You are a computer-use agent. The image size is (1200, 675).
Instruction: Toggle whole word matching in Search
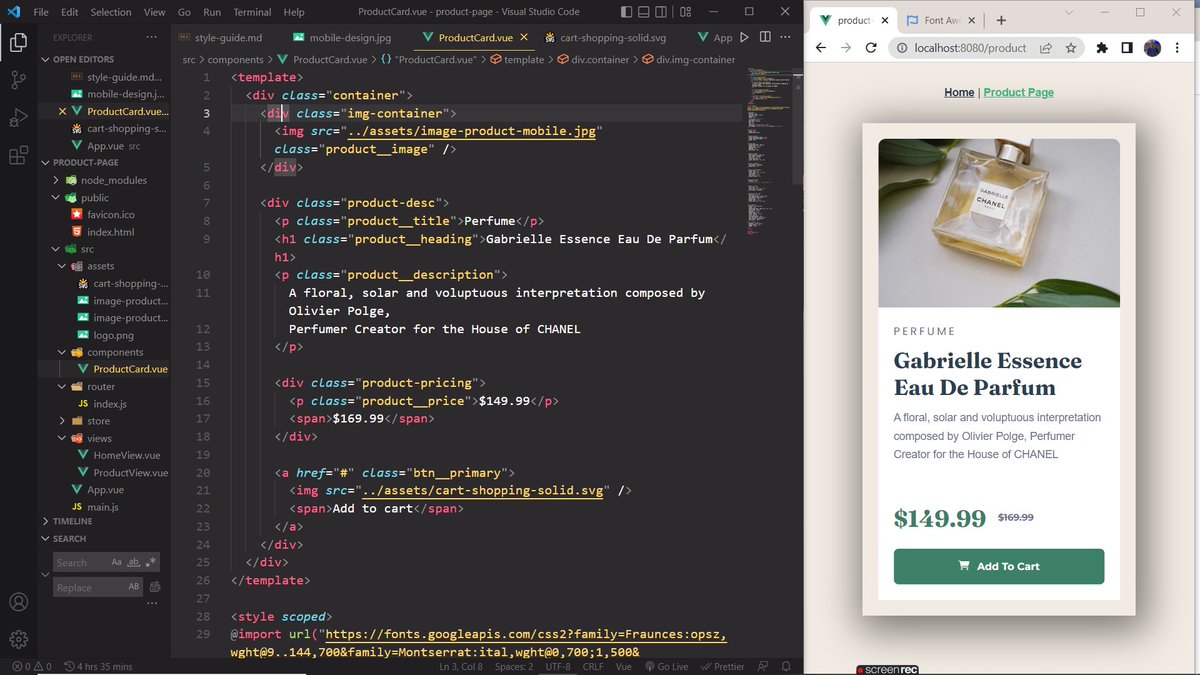pos(132,562)
